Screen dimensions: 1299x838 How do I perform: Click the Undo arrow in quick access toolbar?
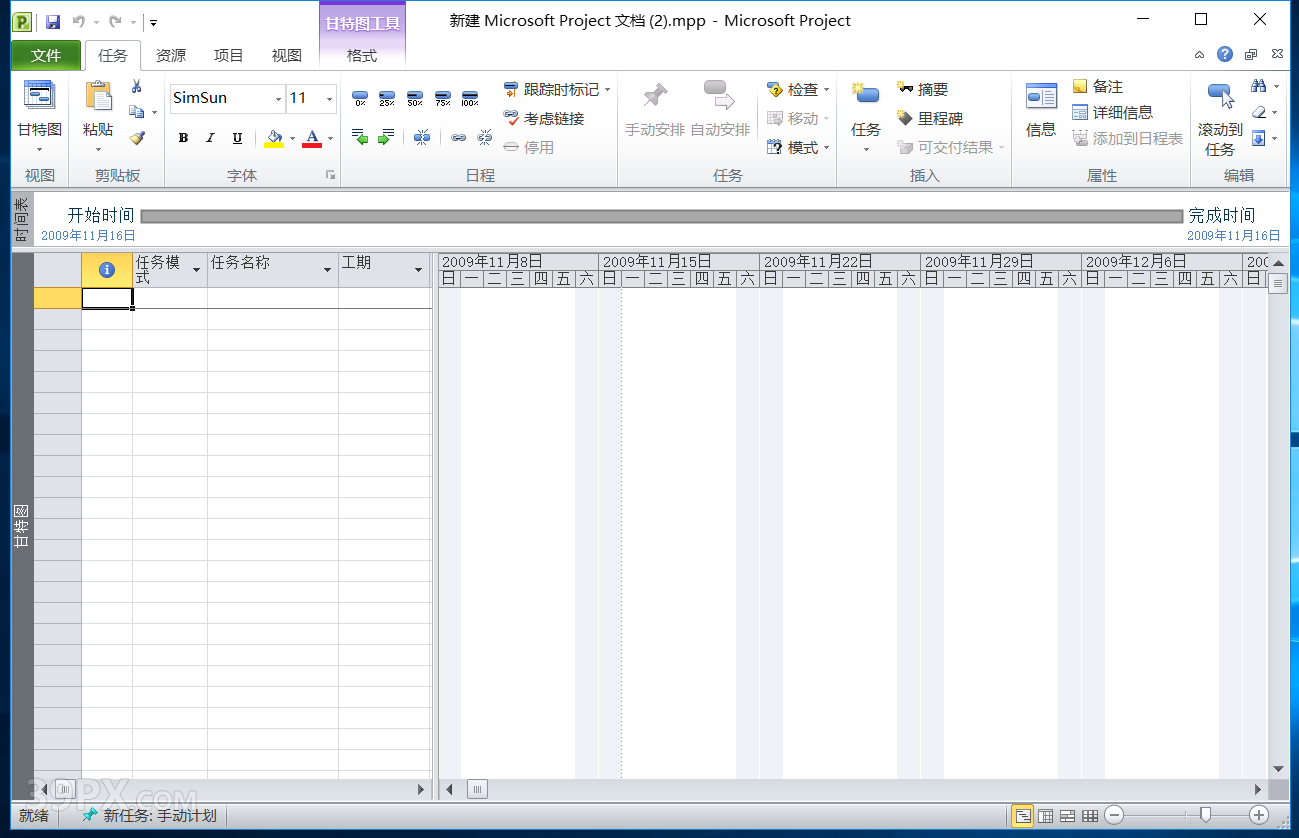coord(79,21)
